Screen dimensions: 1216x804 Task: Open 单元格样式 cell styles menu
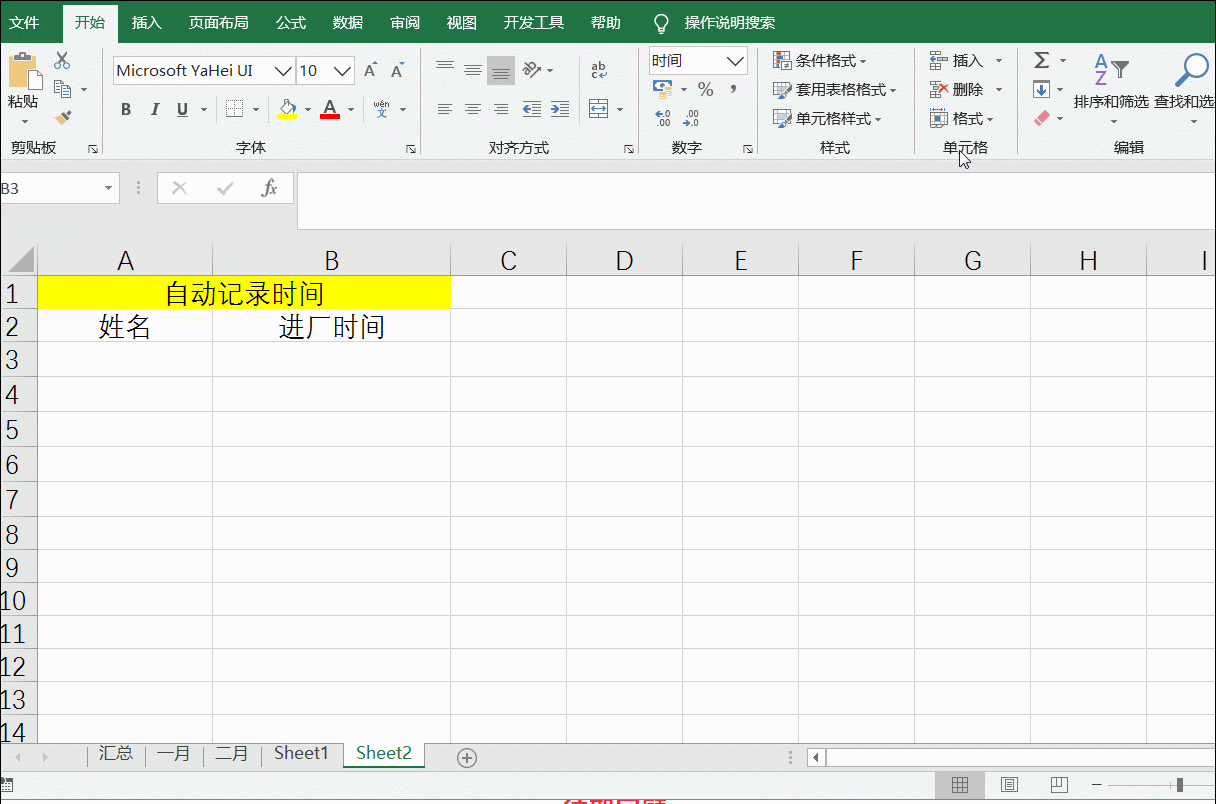(827, 119)
